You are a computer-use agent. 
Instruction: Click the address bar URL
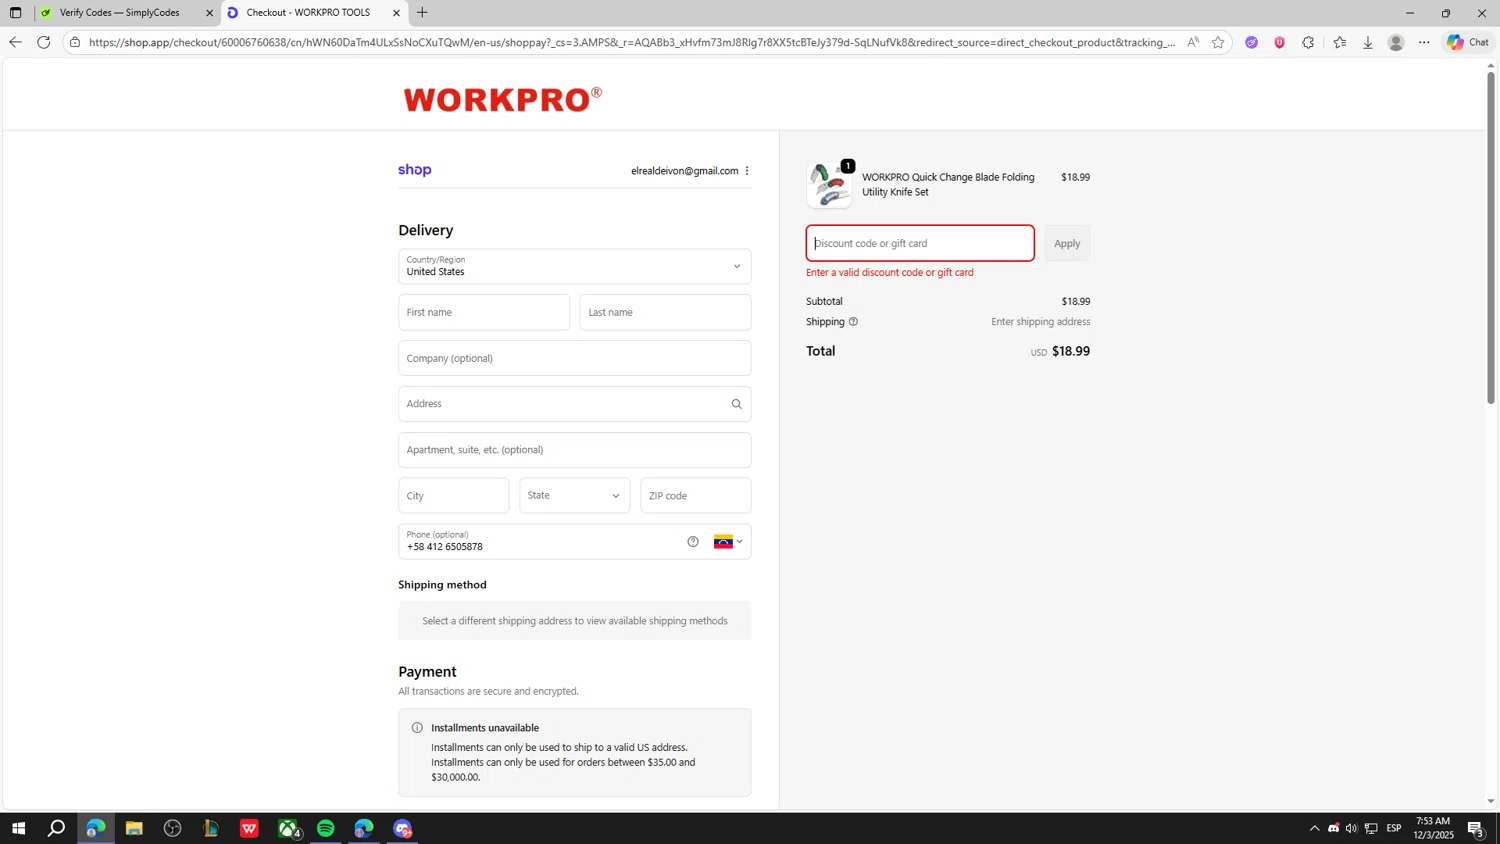tap(630, 42)
